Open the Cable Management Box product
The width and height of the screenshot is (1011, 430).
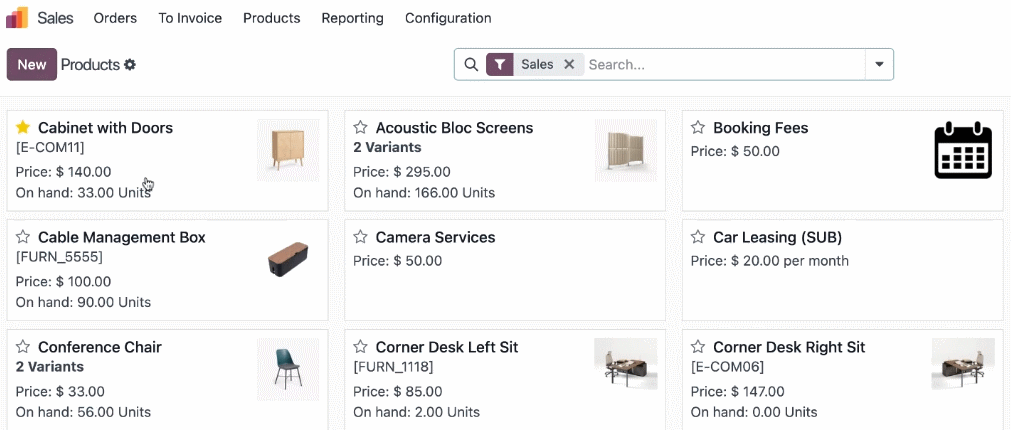point(121,238)
